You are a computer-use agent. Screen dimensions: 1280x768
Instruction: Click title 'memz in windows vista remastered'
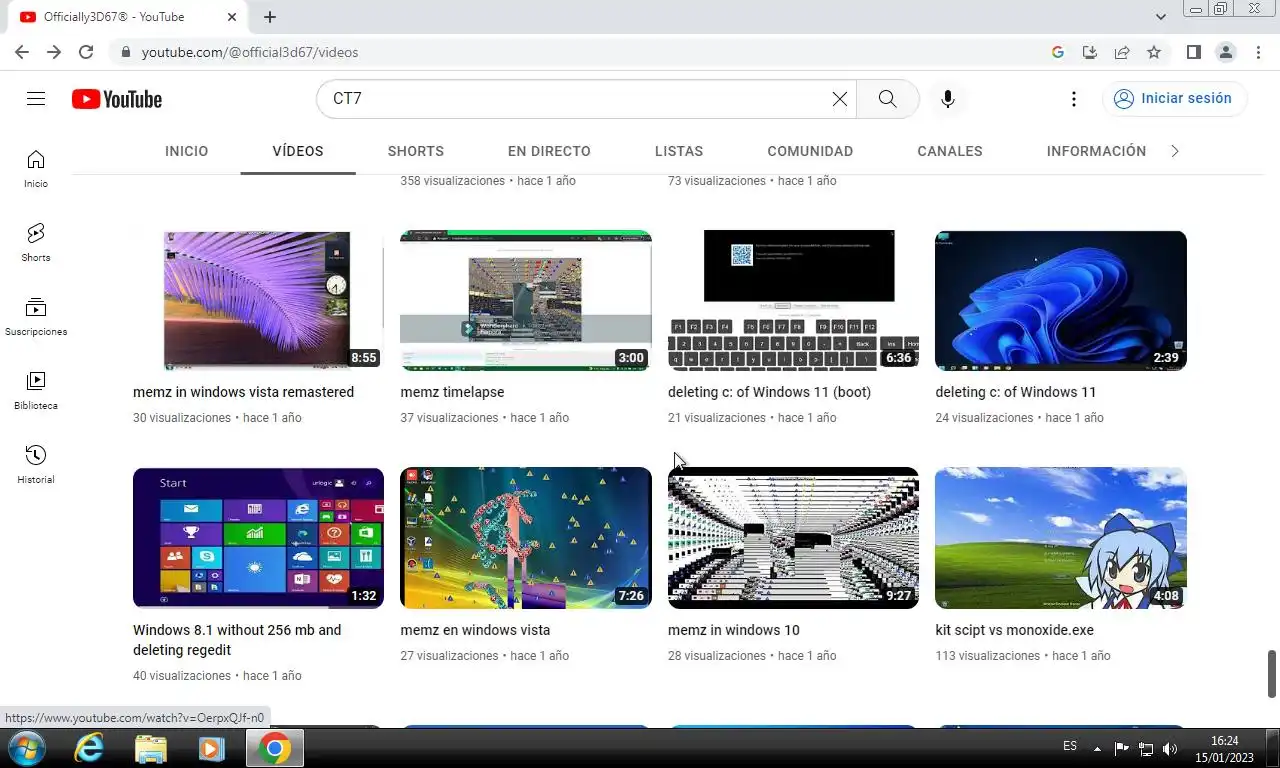pyautogui.click(x=243, y=392)
